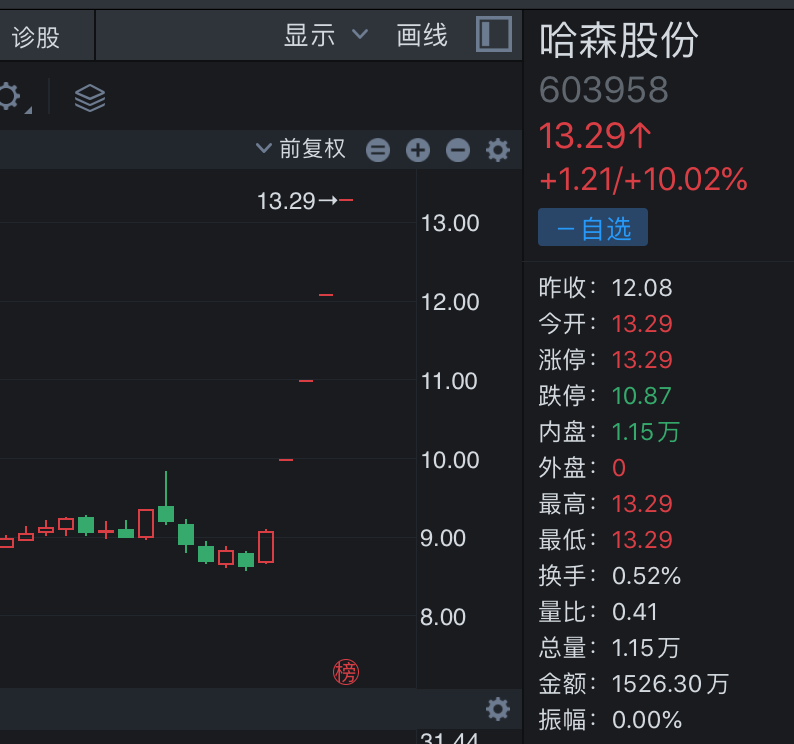
Task: Click the 哈森股份 stock name
Action: pyautogui.click(x=619, y=40)
